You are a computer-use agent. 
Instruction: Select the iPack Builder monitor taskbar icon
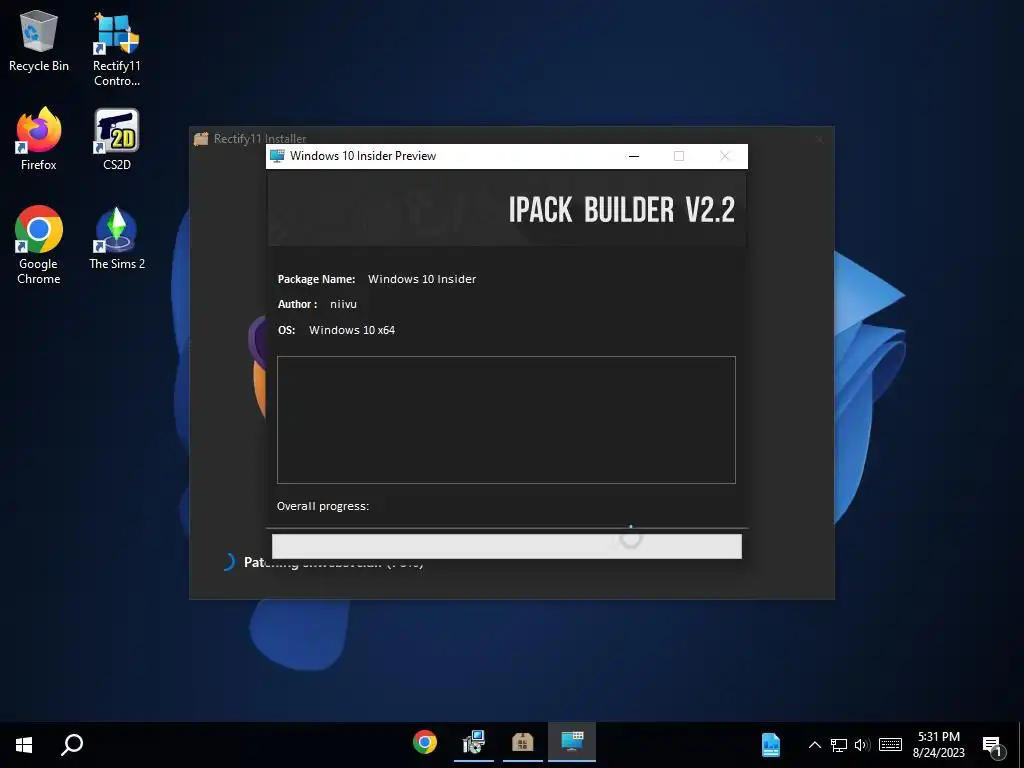pyautogui.click(x=572, y=743)
